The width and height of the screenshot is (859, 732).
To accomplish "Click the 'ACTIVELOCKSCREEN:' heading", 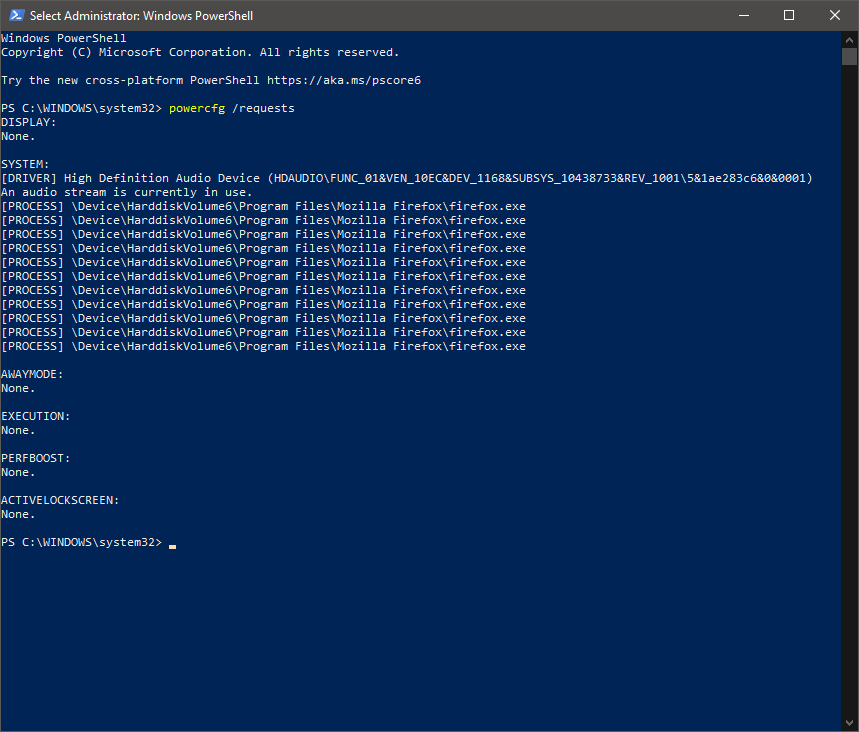I will (x=60, y=500).
